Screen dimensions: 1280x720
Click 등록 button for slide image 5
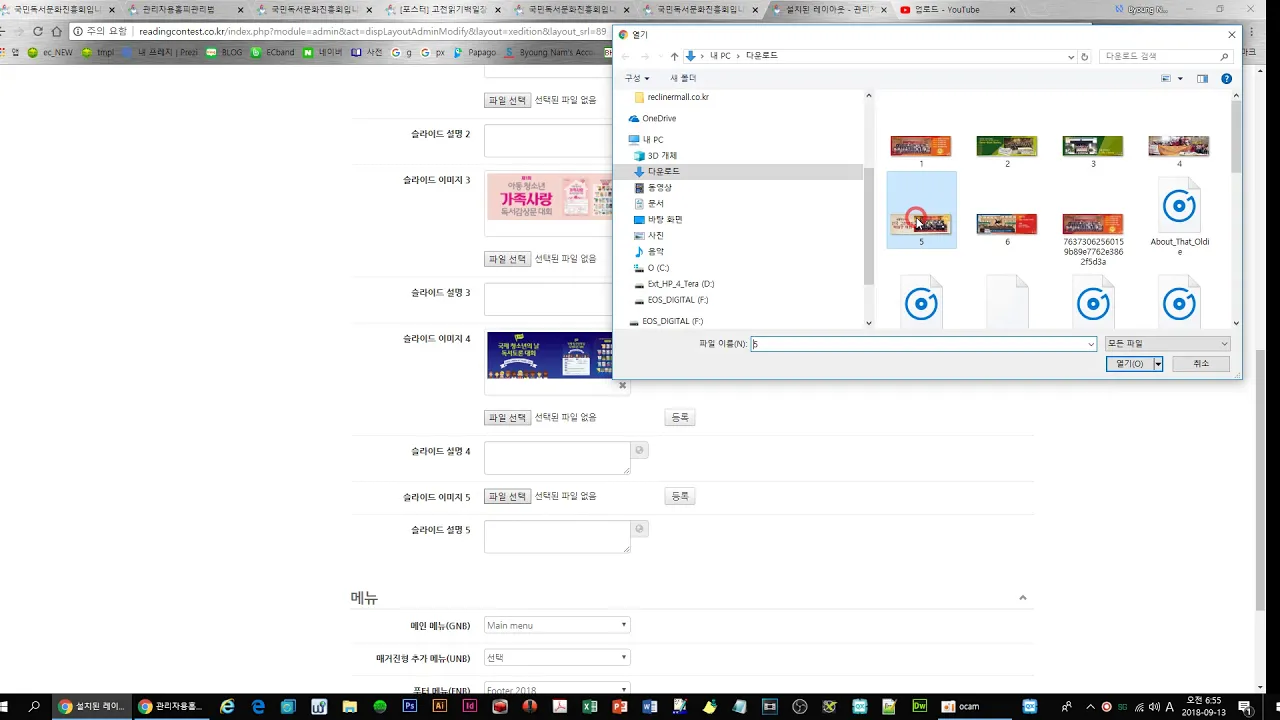(680, 497)
